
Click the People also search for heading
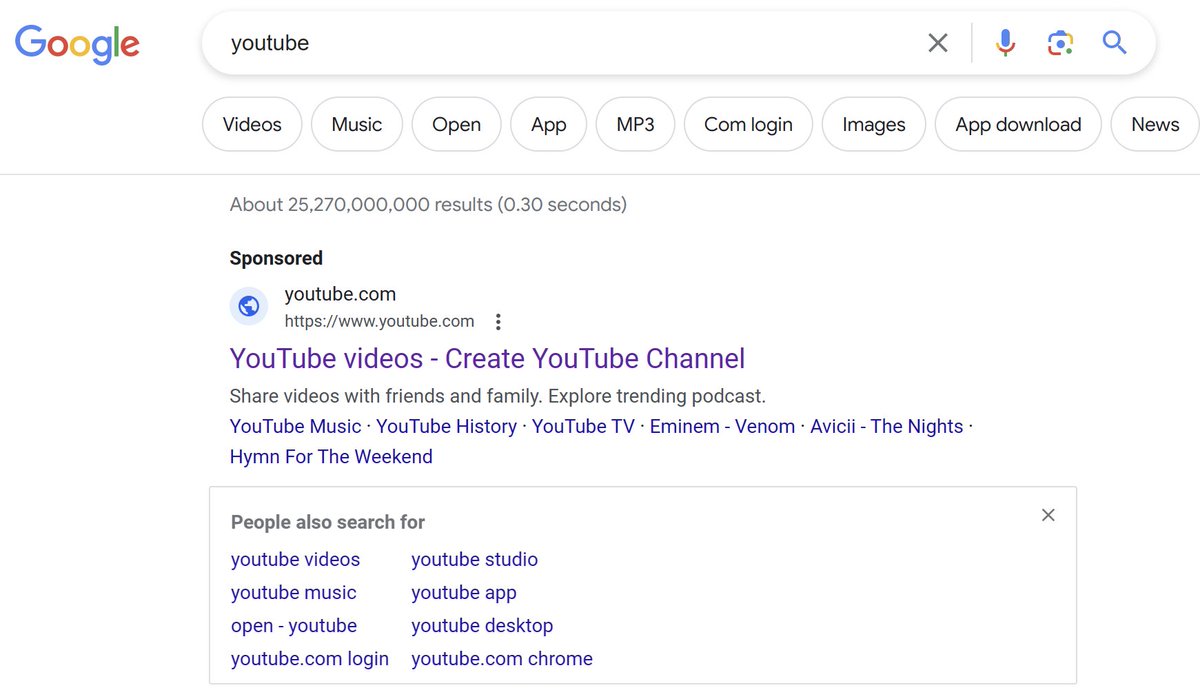[x=328, y=522]
